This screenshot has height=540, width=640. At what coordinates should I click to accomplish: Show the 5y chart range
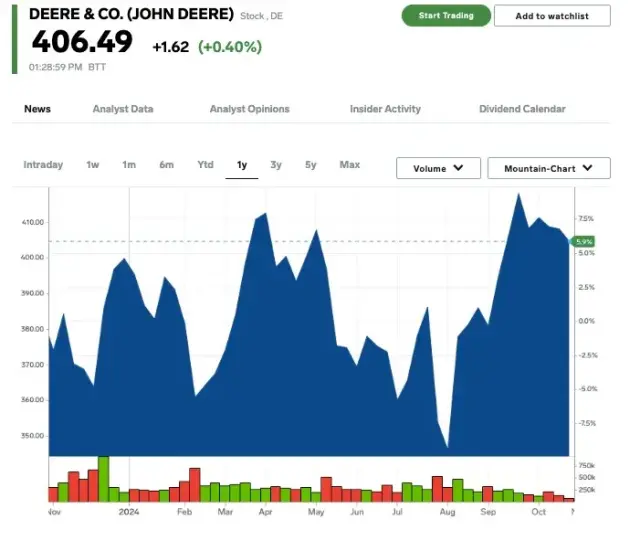311,165
